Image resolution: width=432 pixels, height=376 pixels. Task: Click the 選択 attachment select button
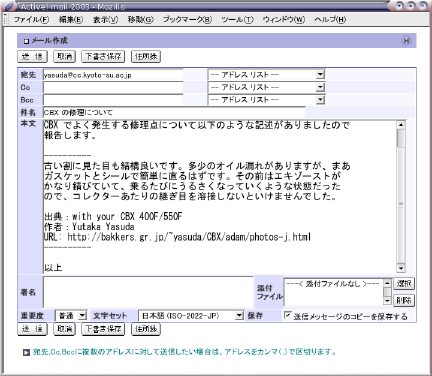click(404, 284)
